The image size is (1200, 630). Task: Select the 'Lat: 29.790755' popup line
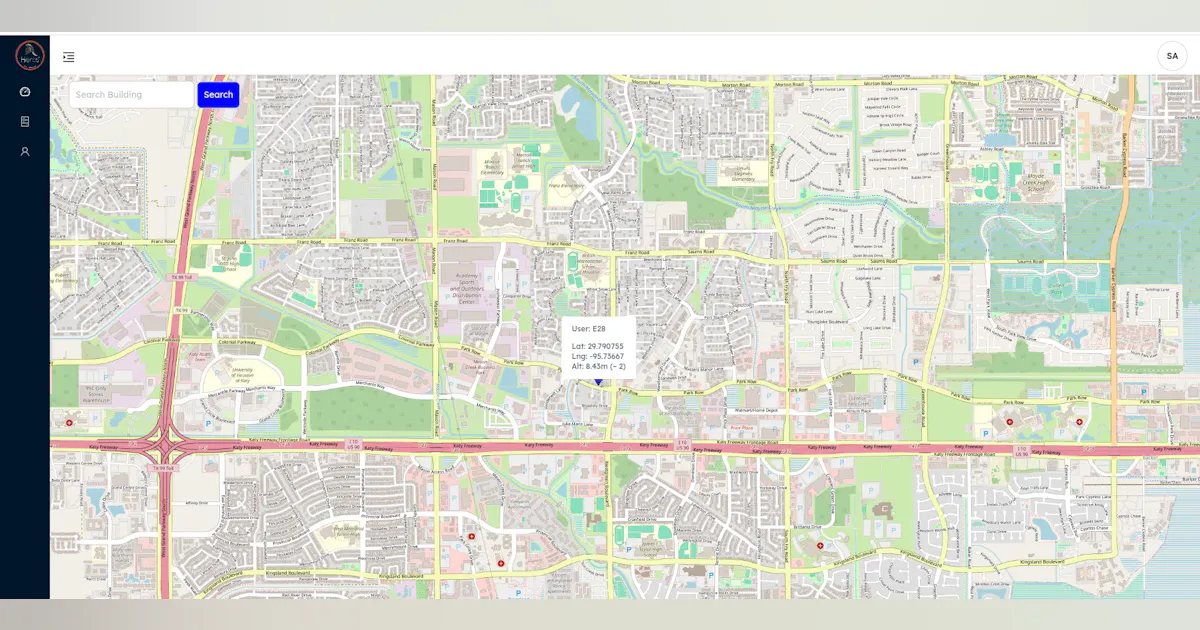point(598,346)
